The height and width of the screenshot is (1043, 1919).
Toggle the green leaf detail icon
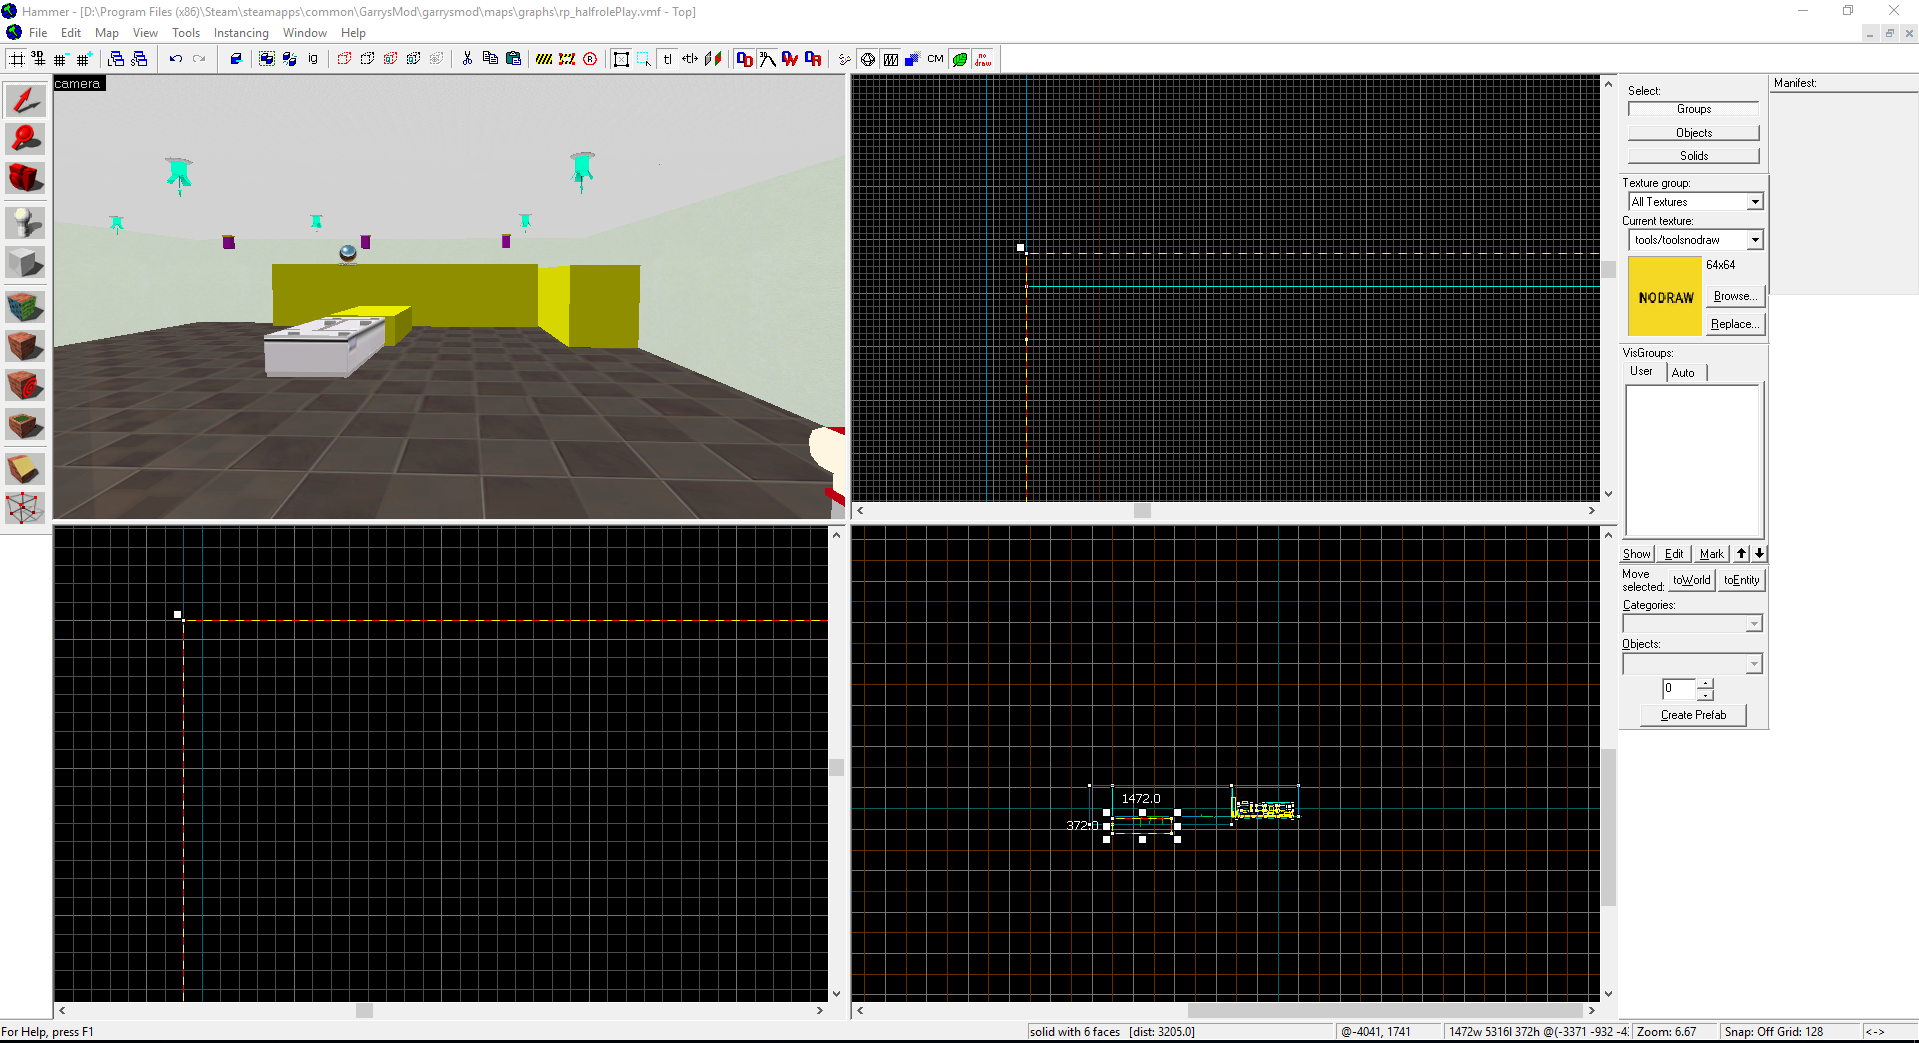959,59
